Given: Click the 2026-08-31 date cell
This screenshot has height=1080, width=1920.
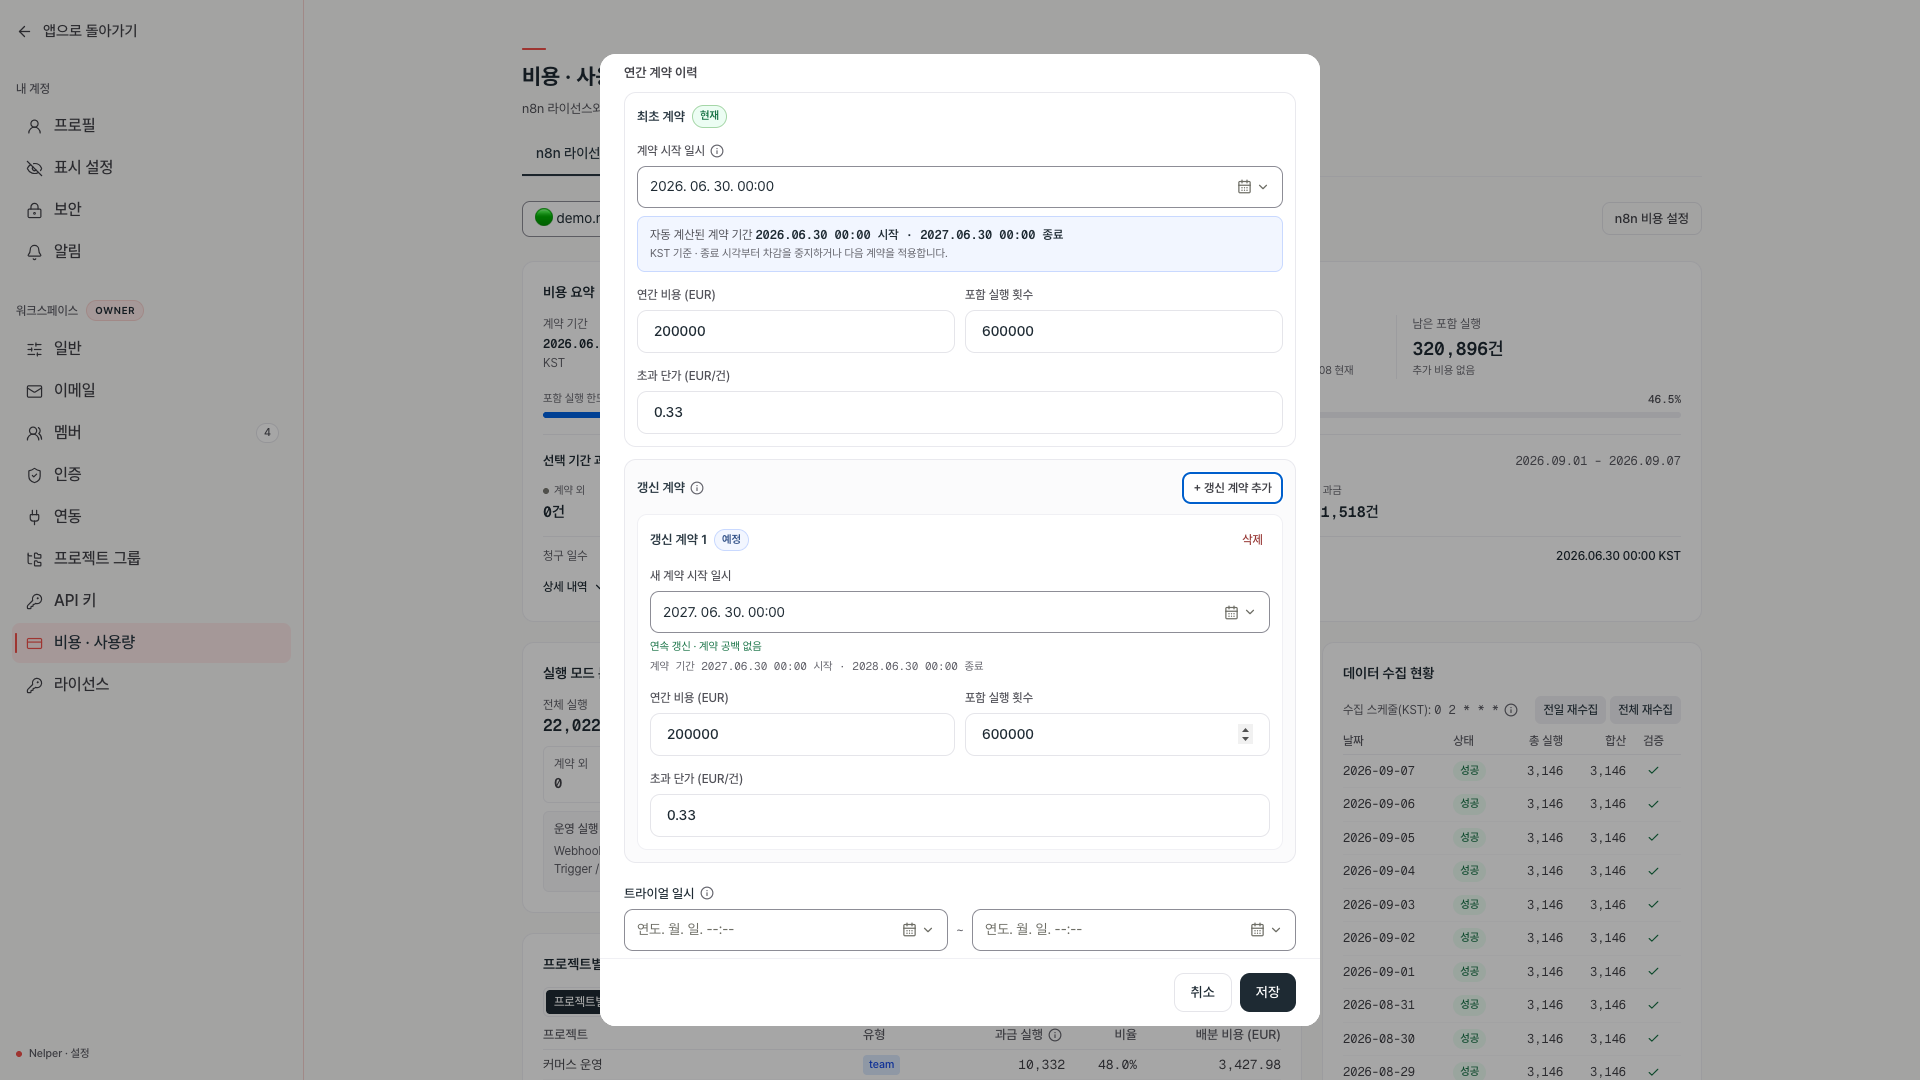Looking at the screenshot, I should (x=1378, y=1005).
